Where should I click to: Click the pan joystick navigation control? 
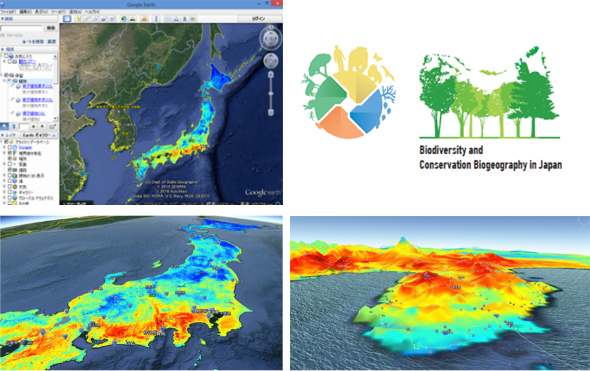coord(271,61)
